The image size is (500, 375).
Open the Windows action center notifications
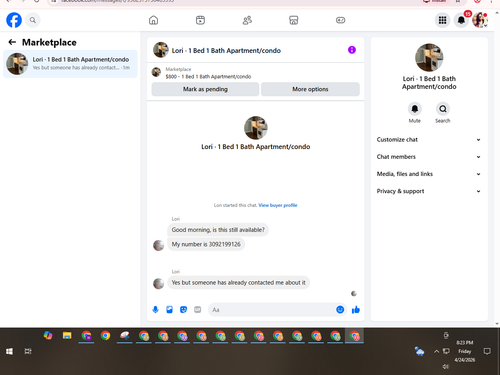487,351
